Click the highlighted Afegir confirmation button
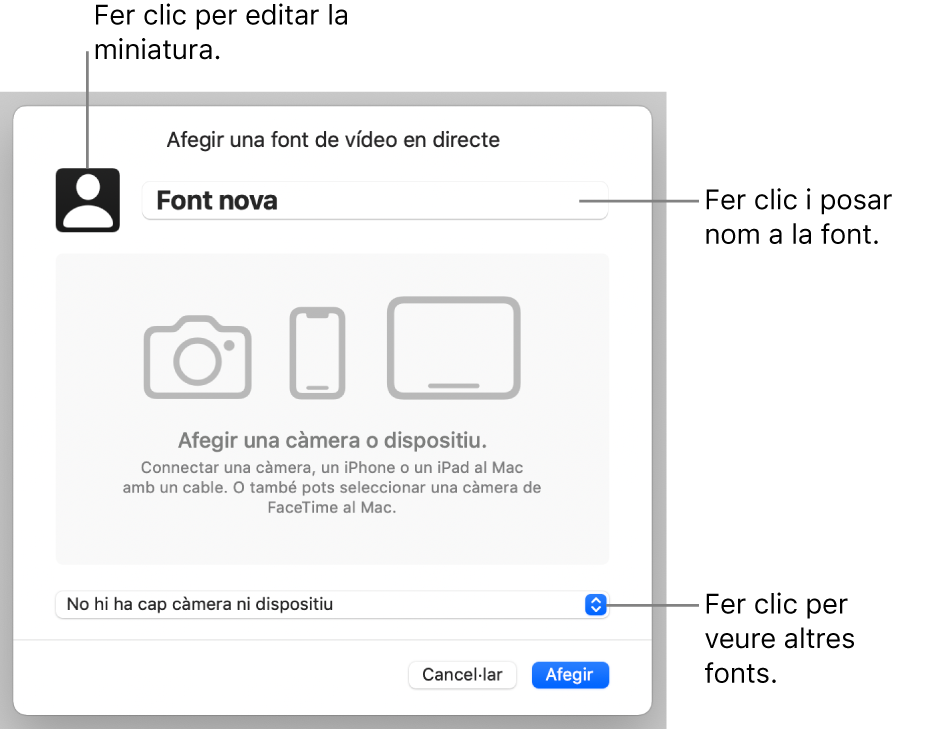This screenshot has height=729, width=936. click(570, 675)
